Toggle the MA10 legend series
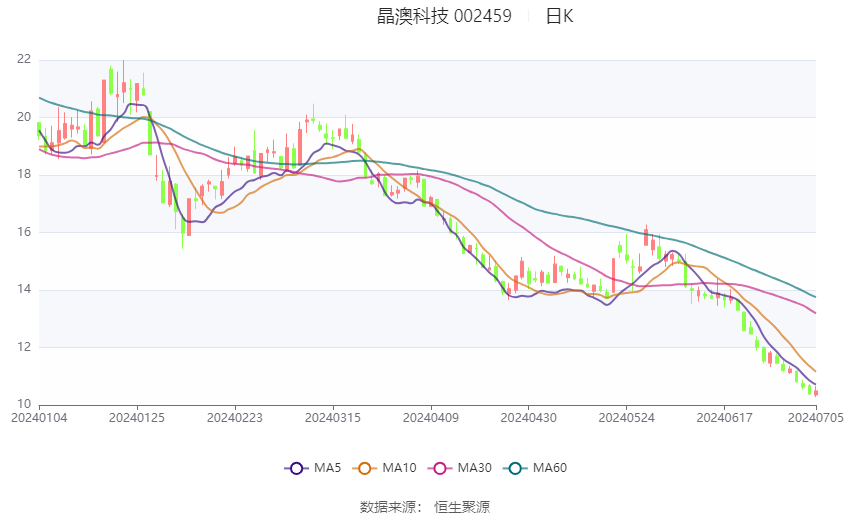The image size is (850, 517). [x=384, y=468]
